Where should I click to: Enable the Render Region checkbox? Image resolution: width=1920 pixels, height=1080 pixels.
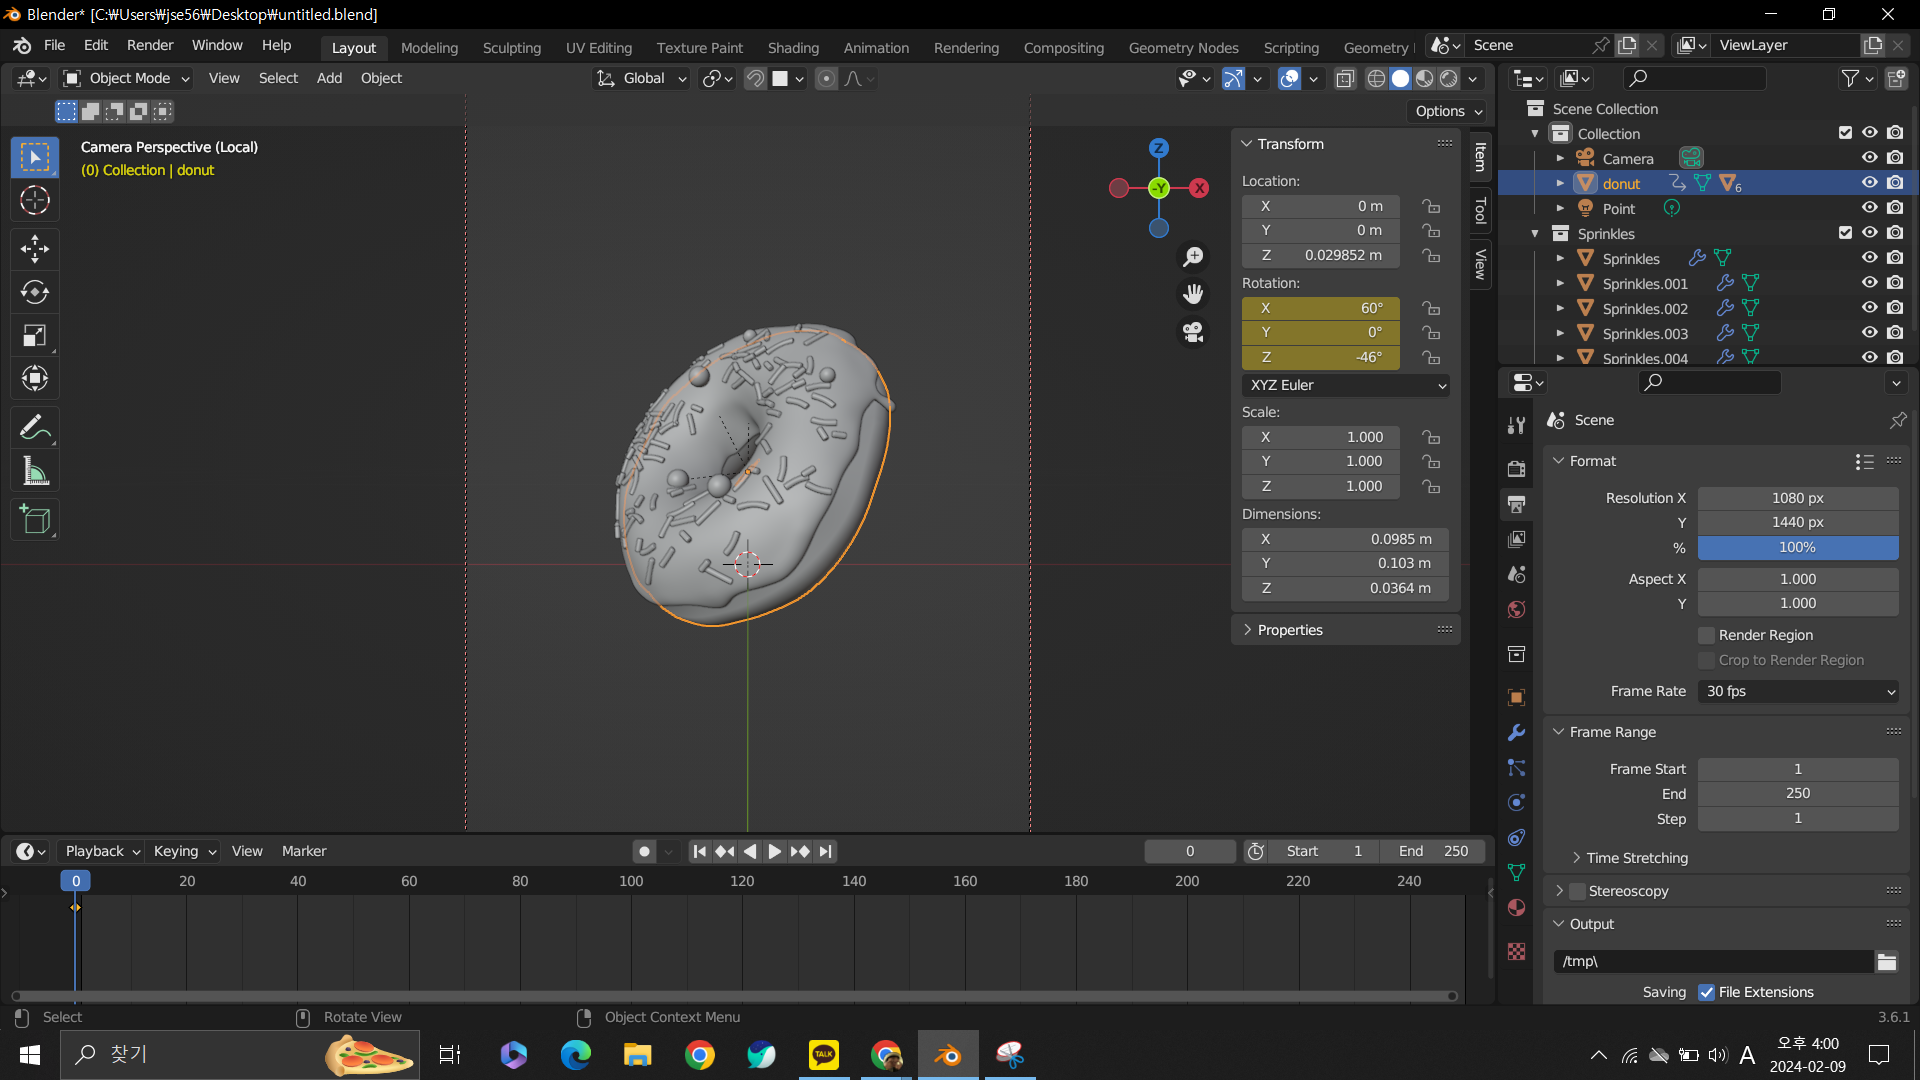coord(1707,635)
